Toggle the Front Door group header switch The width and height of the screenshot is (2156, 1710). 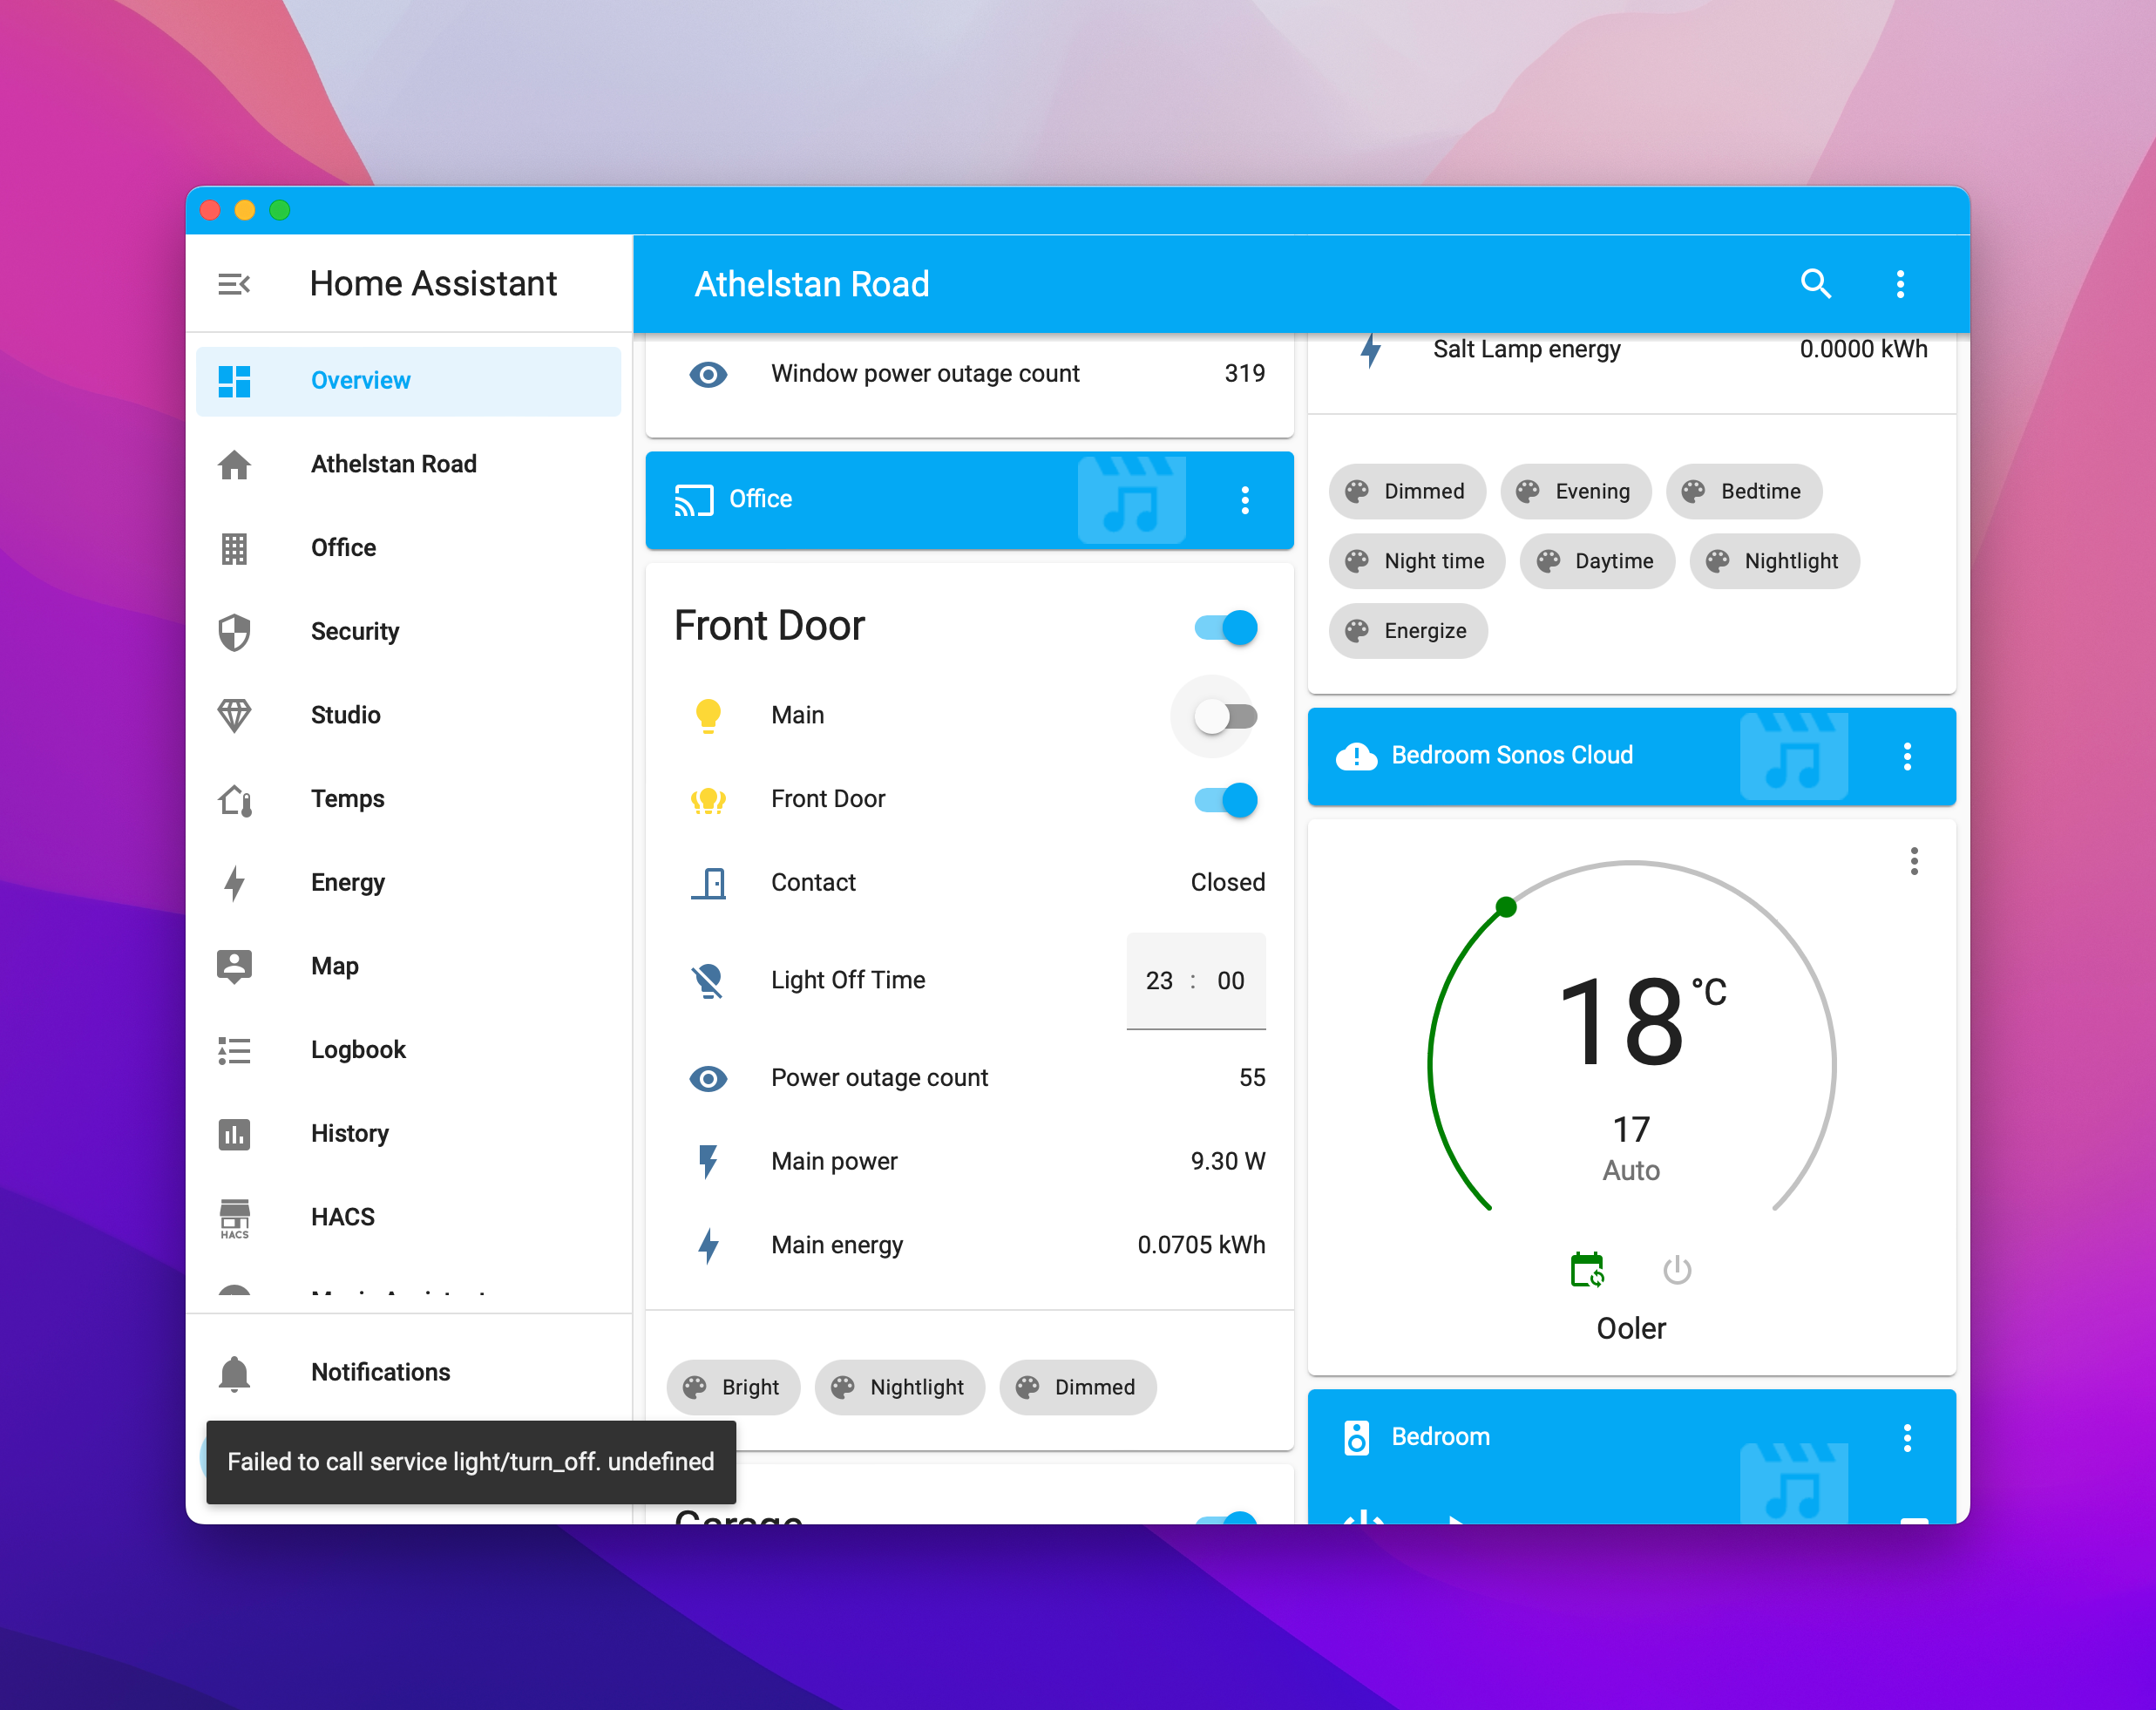(1226, 628)
